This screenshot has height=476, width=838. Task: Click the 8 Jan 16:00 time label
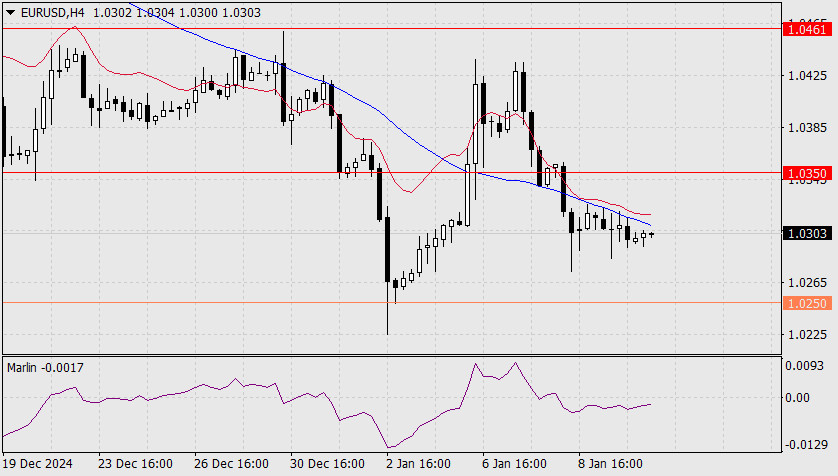pyautogui.click(x=610, y=464)
